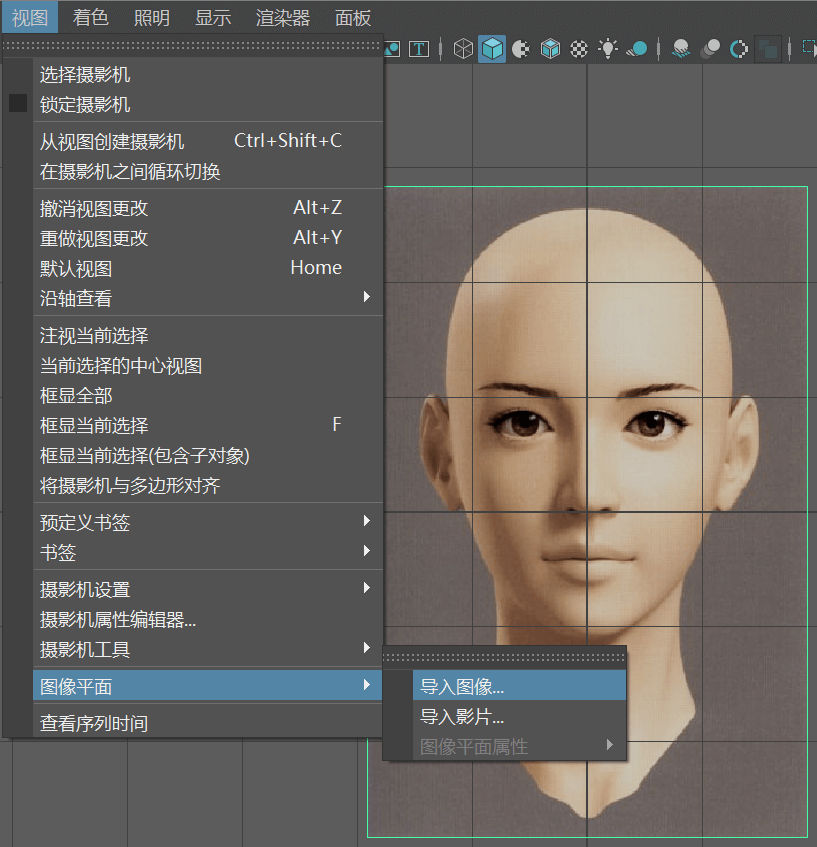Screen dimensions: 817x847
Task: Choose 查看序列时间
Action: [208, 723]
